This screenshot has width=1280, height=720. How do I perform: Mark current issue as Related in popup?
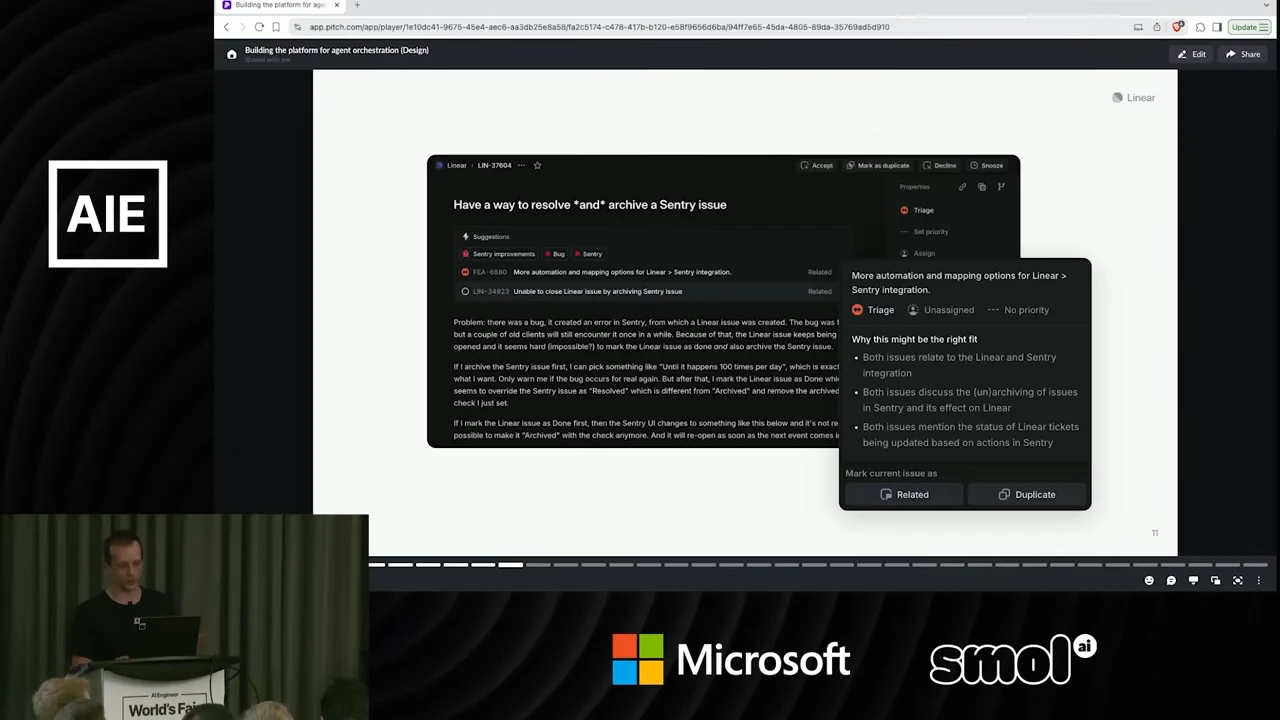pyautogui.click(x=904, y=494)
